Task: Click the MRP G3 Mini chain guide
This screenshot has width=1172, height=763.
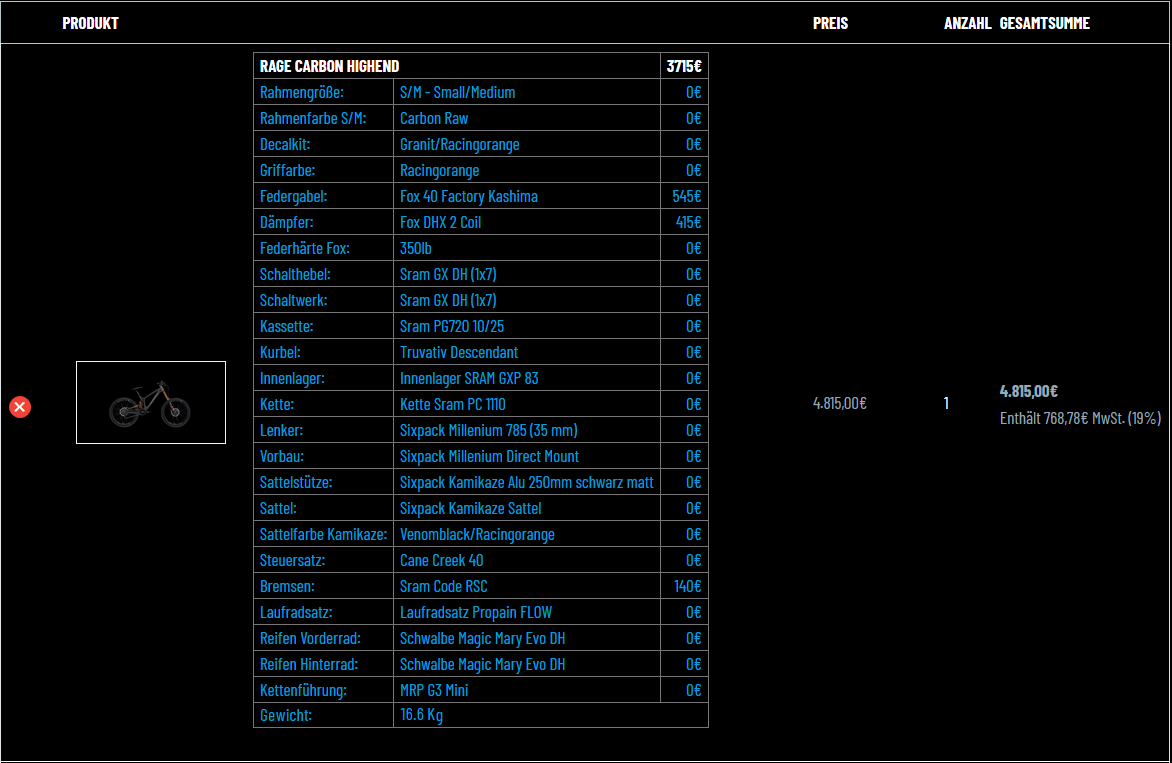Action: coord(434,690)
